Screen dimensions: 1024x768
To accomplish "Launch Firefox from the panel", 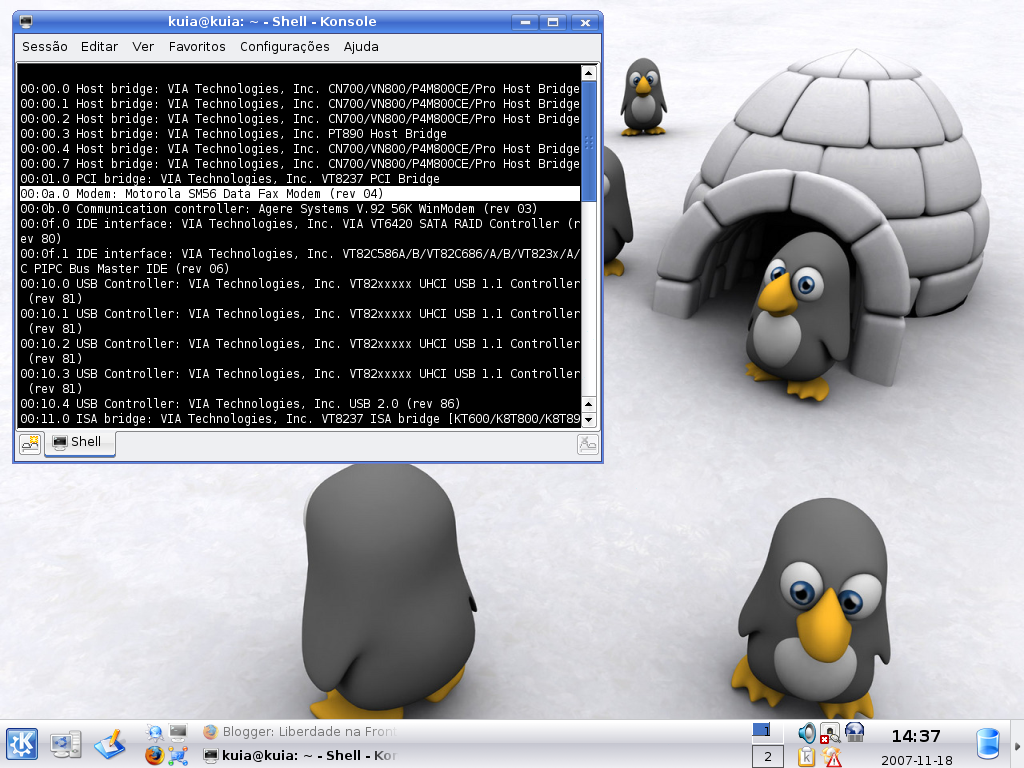I will click(155, 756).
